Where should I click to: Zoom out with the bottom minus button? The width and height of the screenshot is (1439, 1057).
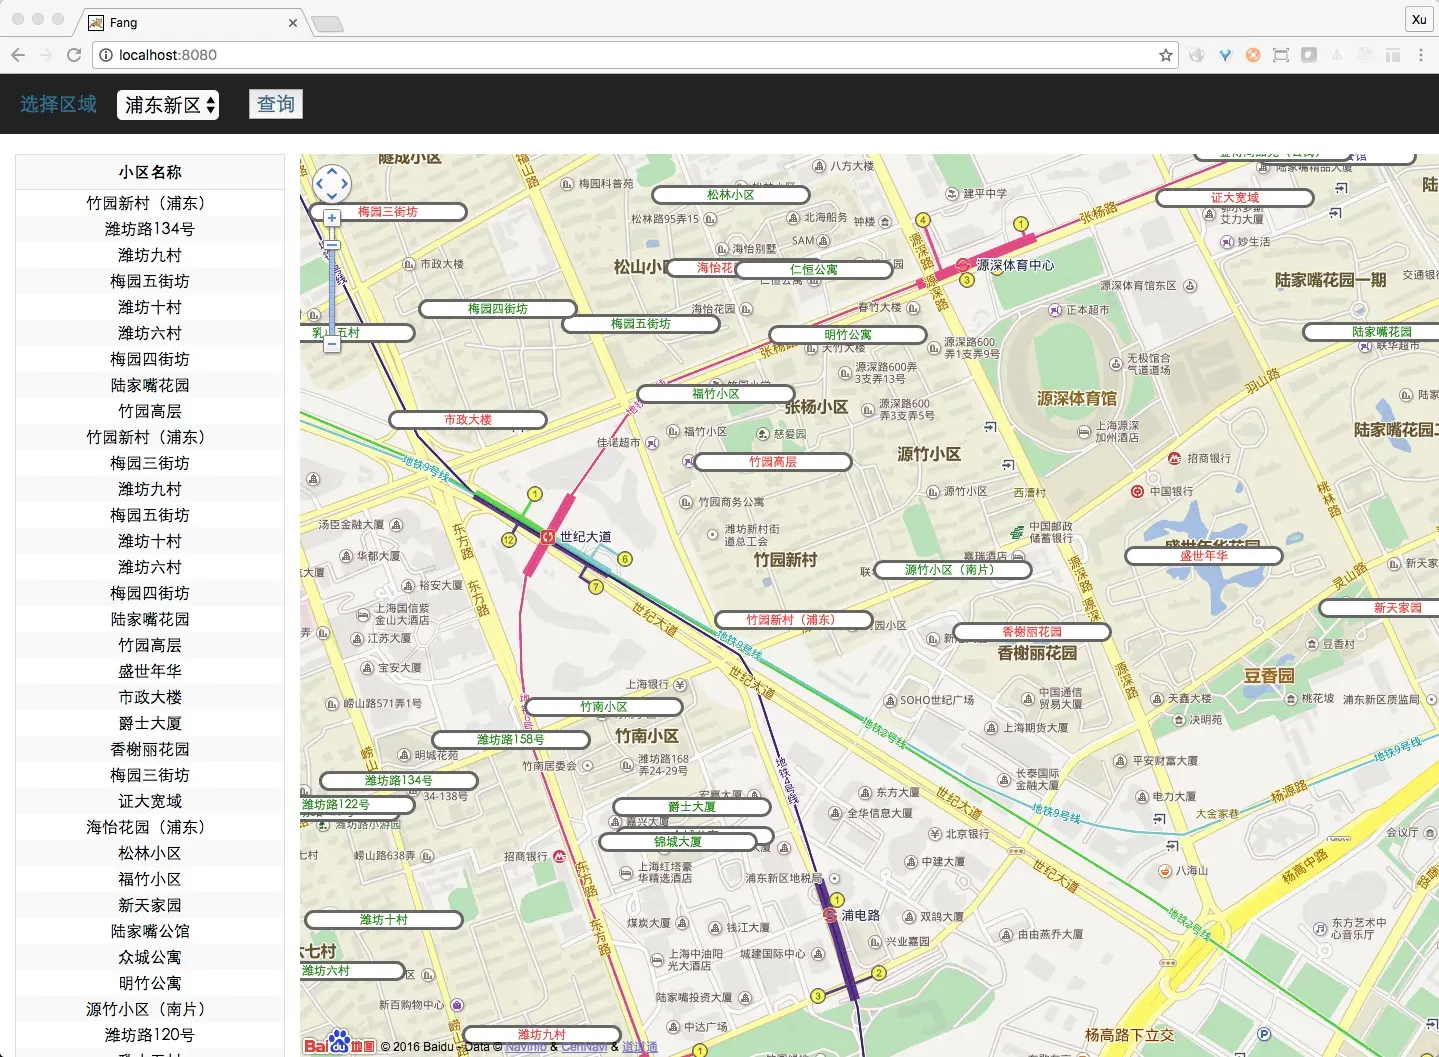(x=332, y=344)
